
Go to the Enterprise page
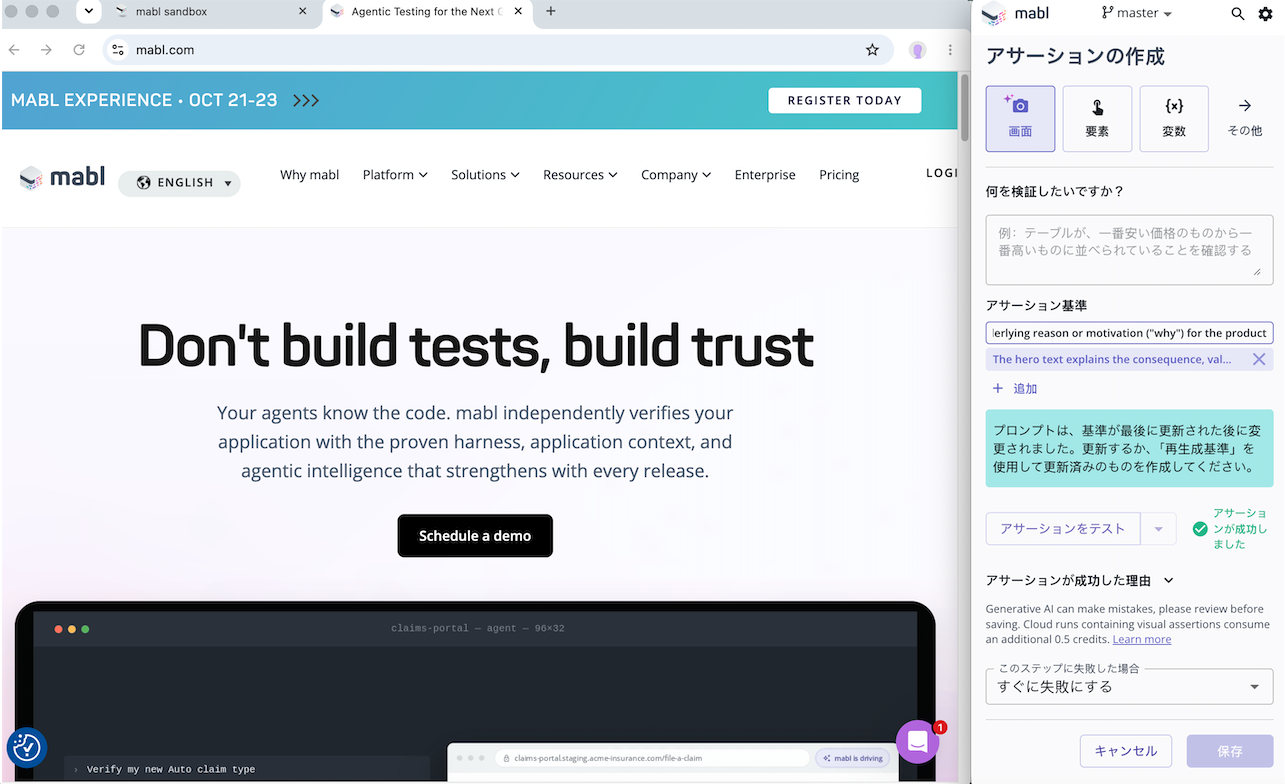click(x=765, y=175)
